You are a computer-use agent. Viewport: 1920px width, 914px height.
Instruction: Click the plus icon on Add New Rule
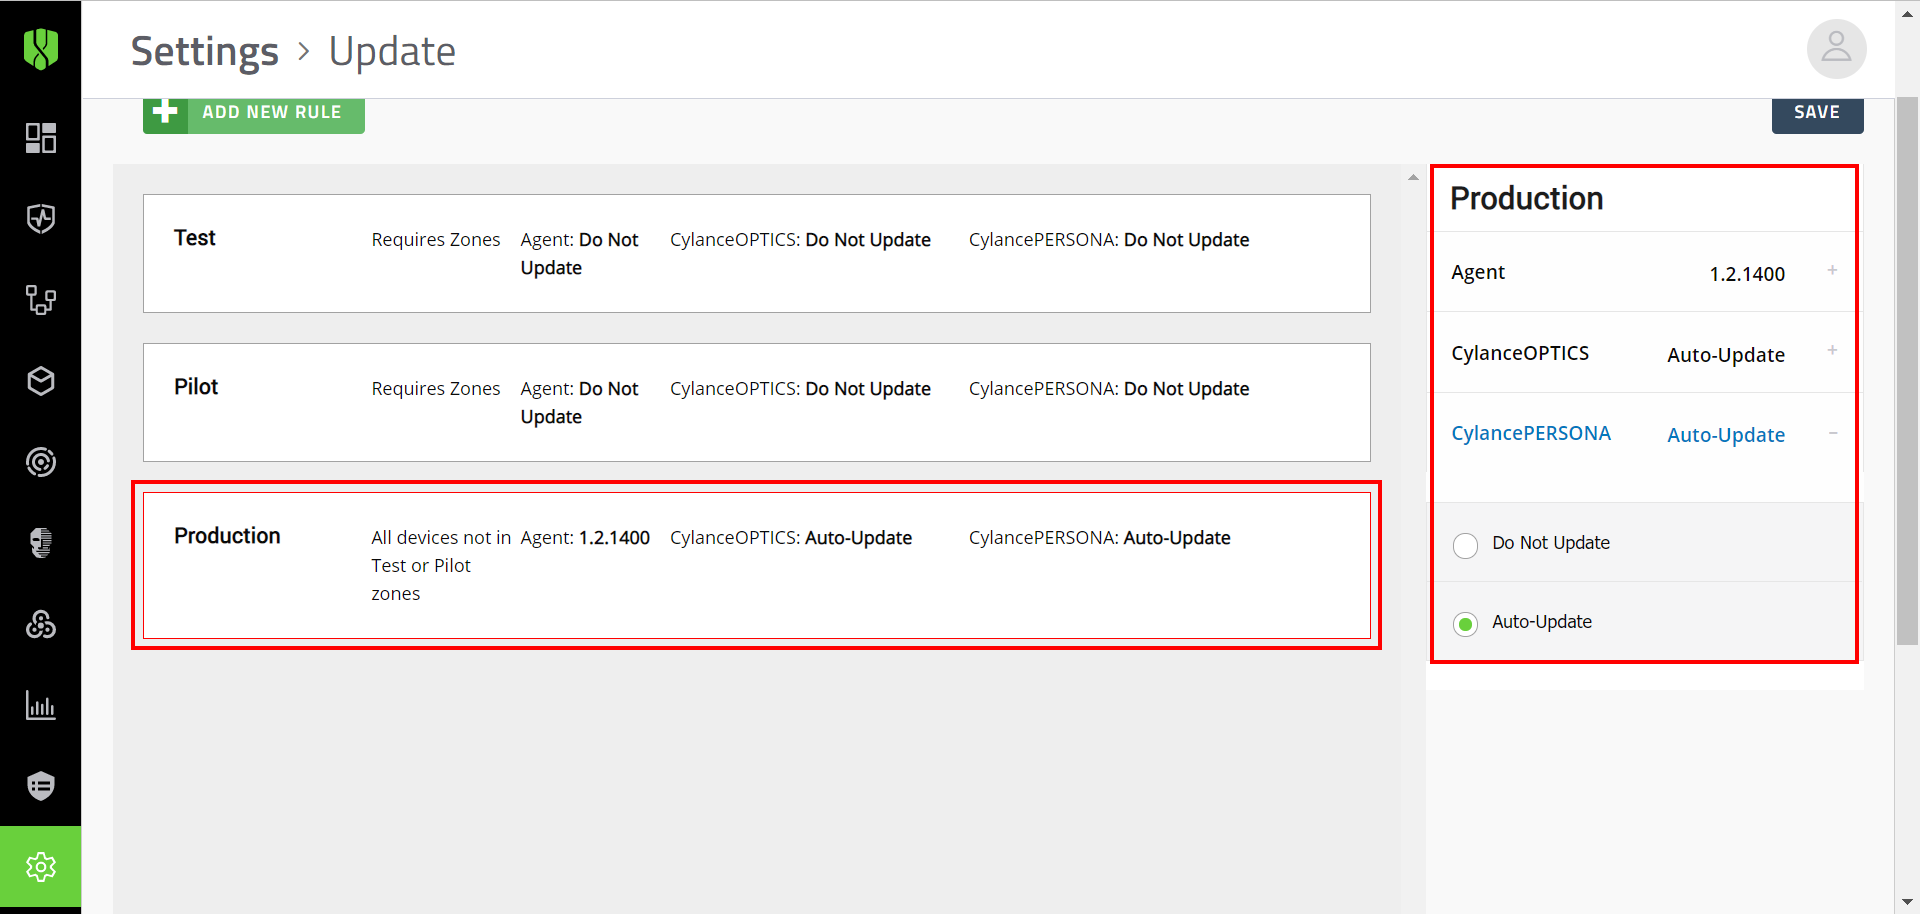tap(166, 112)
